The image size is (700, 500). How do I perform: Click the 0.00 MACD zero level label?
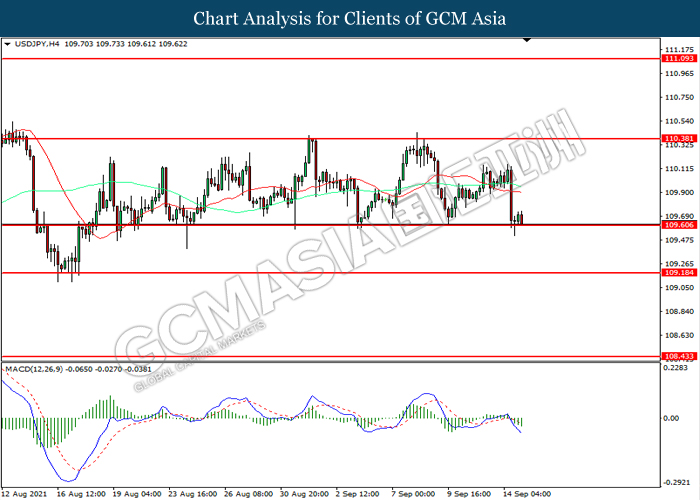pos(674,418)
